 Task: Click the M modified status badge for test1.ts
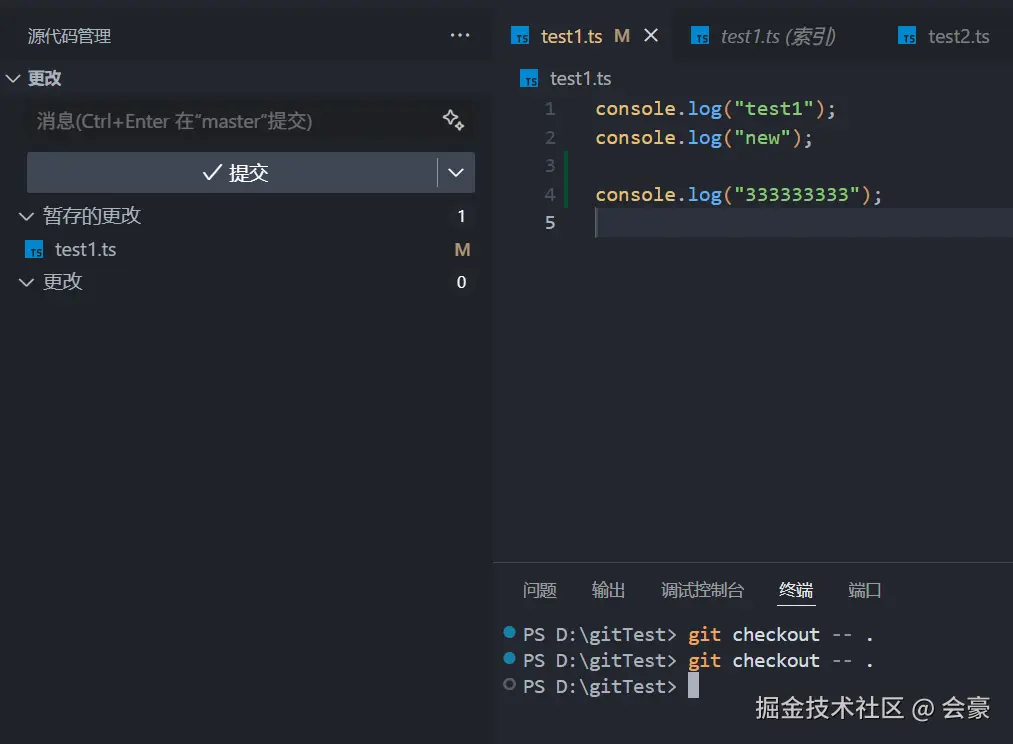point(462,250)
